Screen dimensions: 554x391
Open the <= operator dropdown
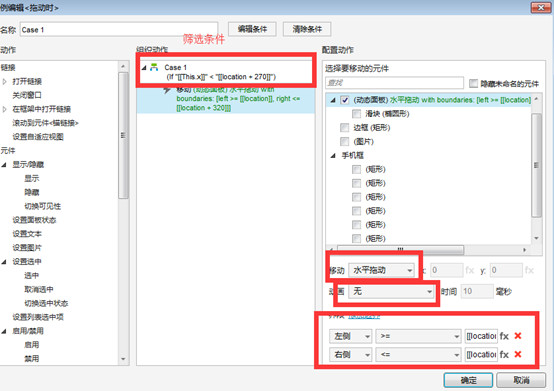coord(418,354)
